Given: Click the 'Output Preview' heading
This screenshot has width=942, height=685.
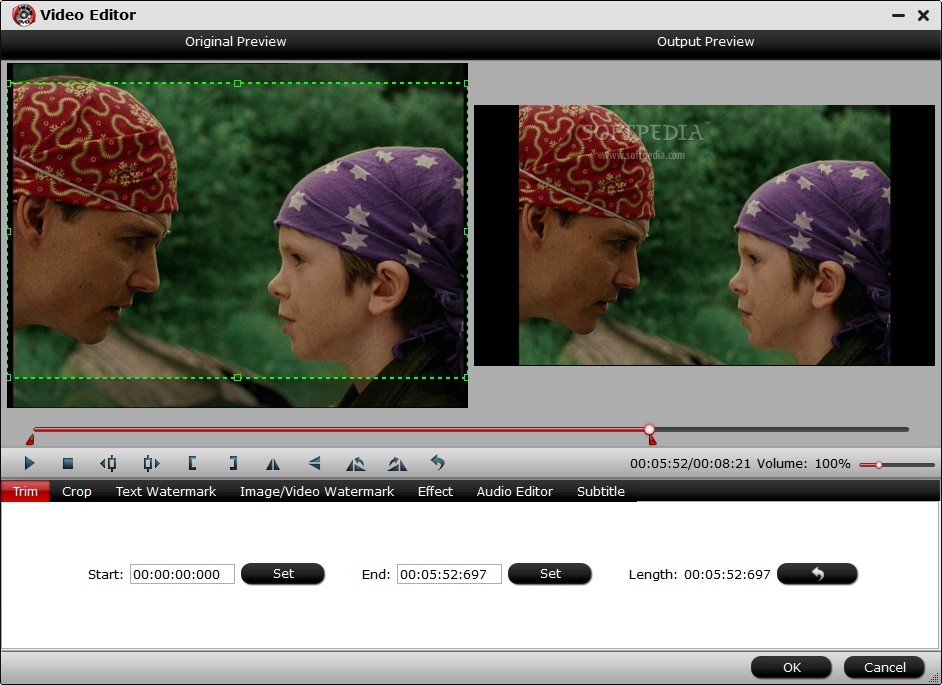Looking at the screenshot, I should (705, 41).
